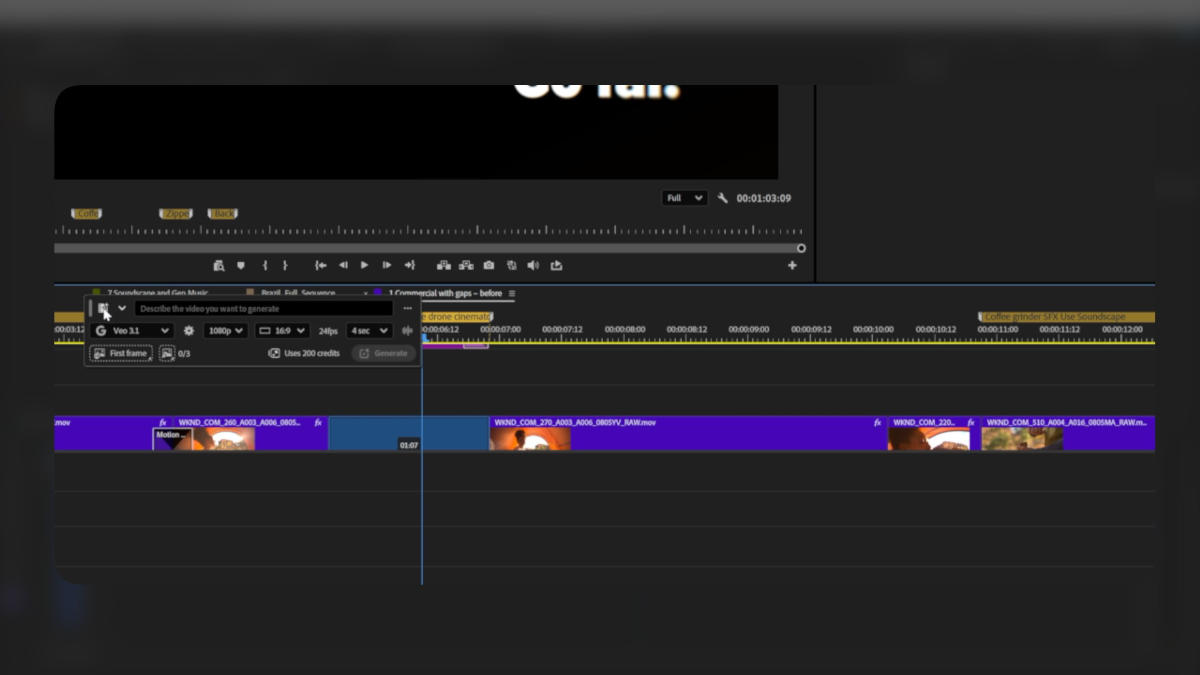Toggle the speaker audio icon in monitor controls
The image size is (1200, 675).
pyautogui.click(x=533, y=265)
